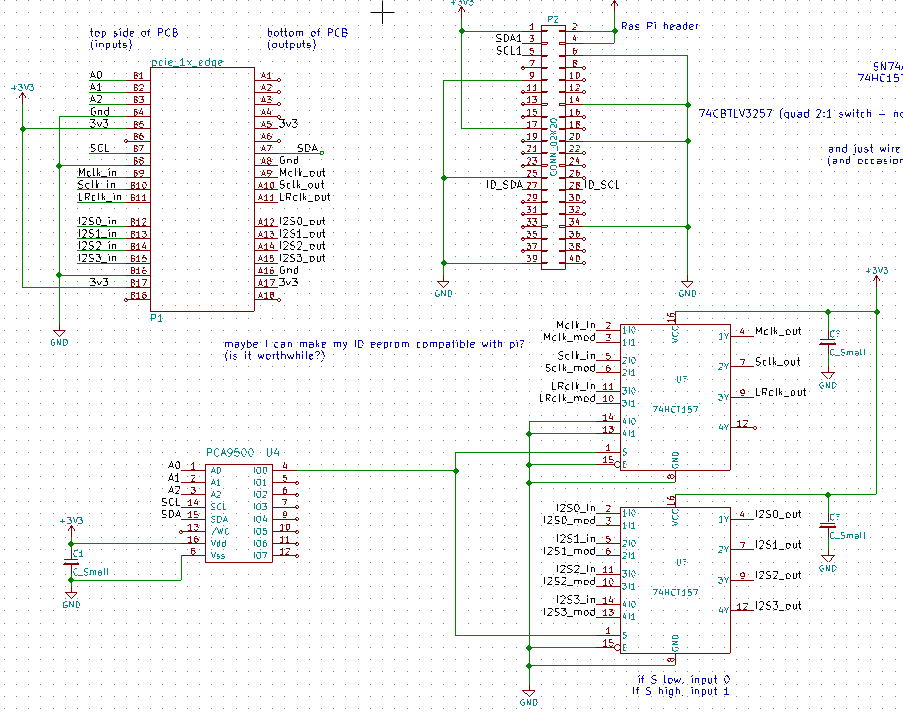Select the LRclk_in label at pin B11

(x=100, y=197)
